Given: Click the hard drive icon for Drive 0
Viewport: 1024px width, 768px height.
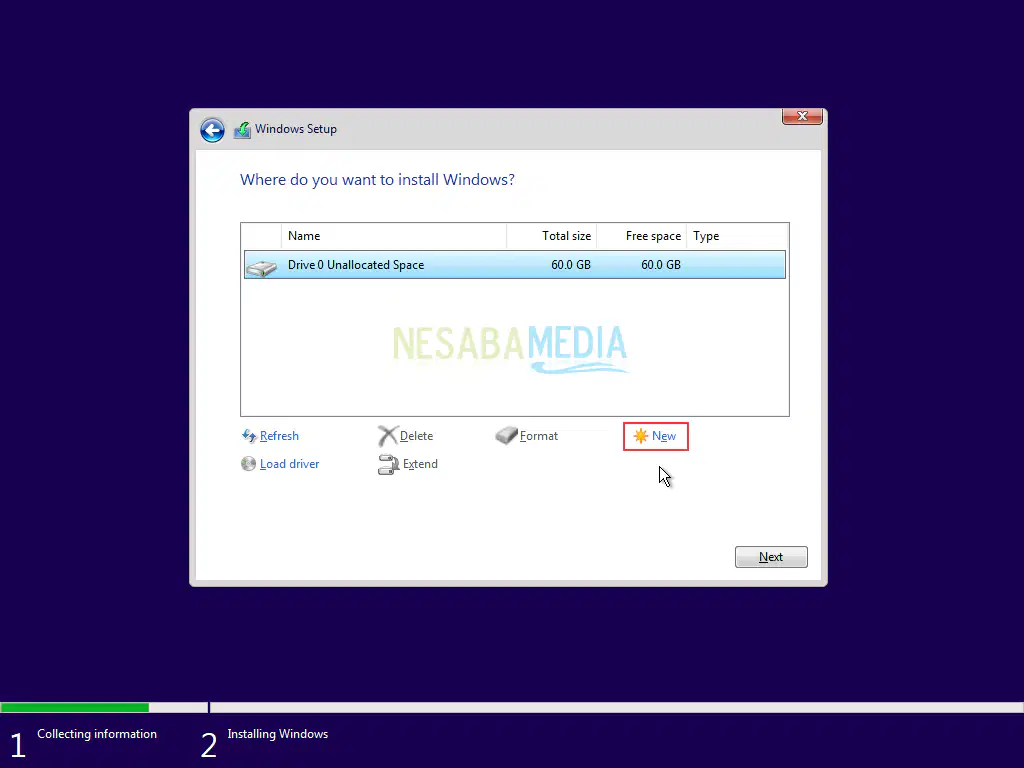Looking at the screenshot, I should click(262, 266).
